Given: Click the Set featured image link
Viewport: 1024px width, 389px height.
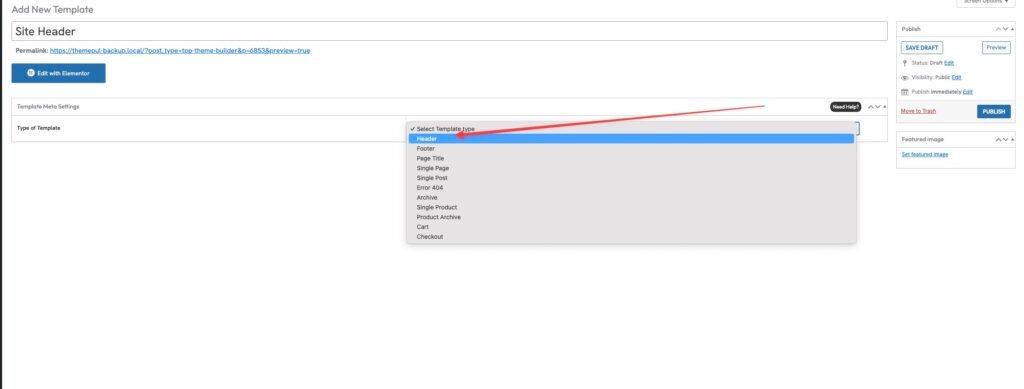Looking at the screenshot, I should (924, 154).
